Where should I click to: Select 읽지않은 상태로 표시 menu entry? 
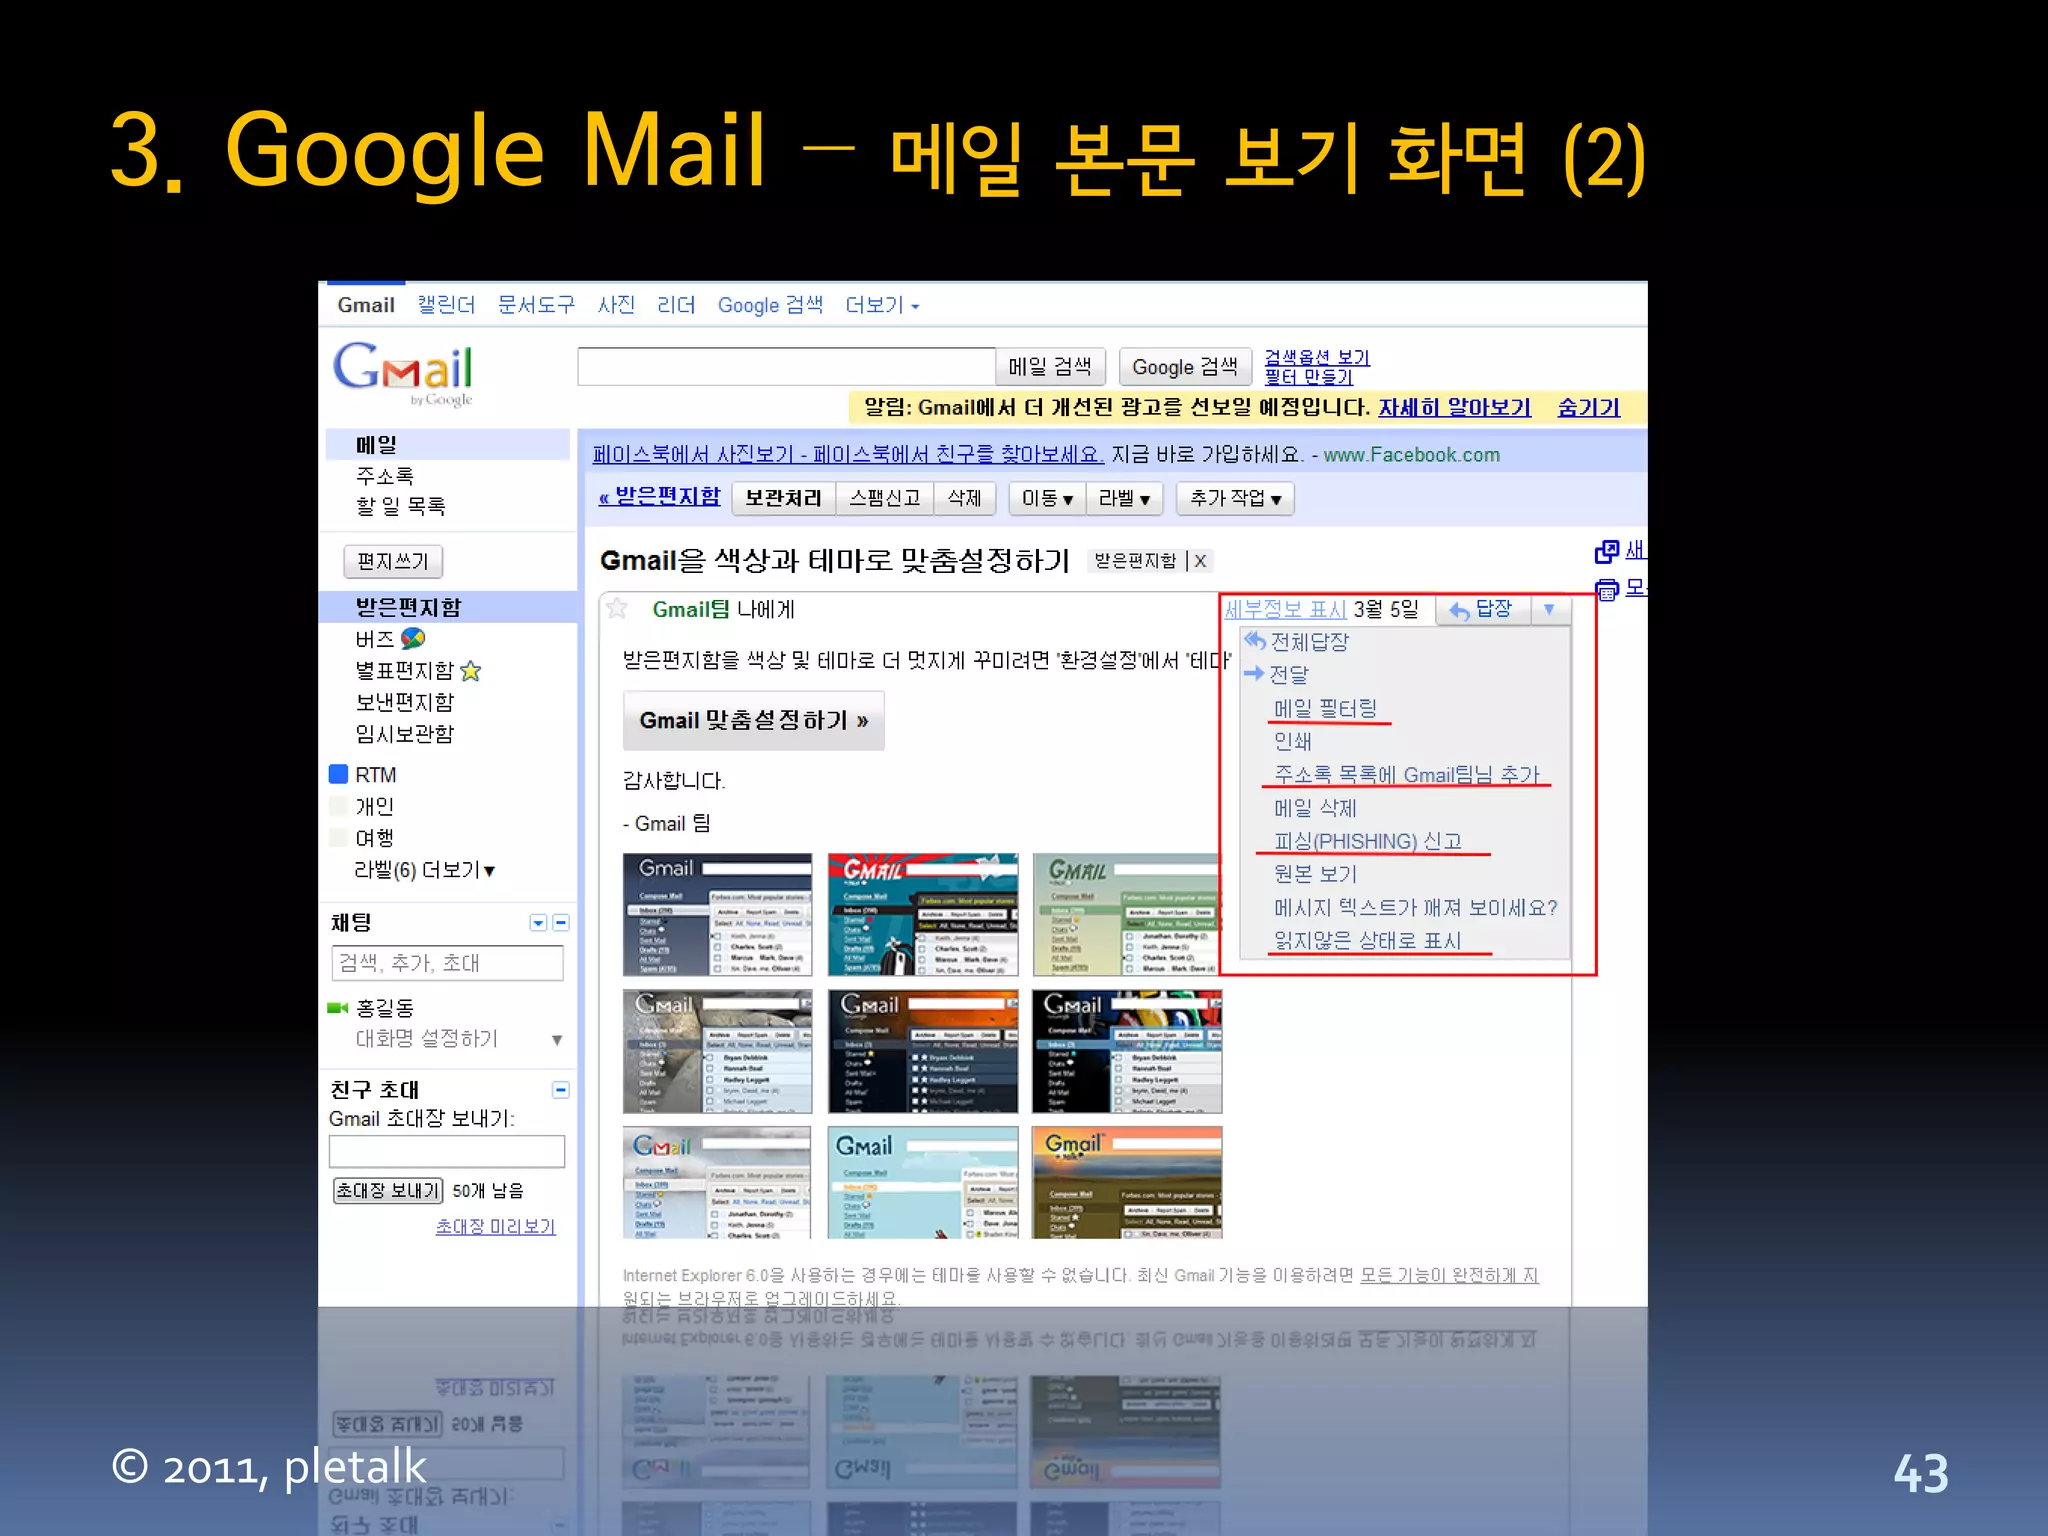(x=1367, y=940)
